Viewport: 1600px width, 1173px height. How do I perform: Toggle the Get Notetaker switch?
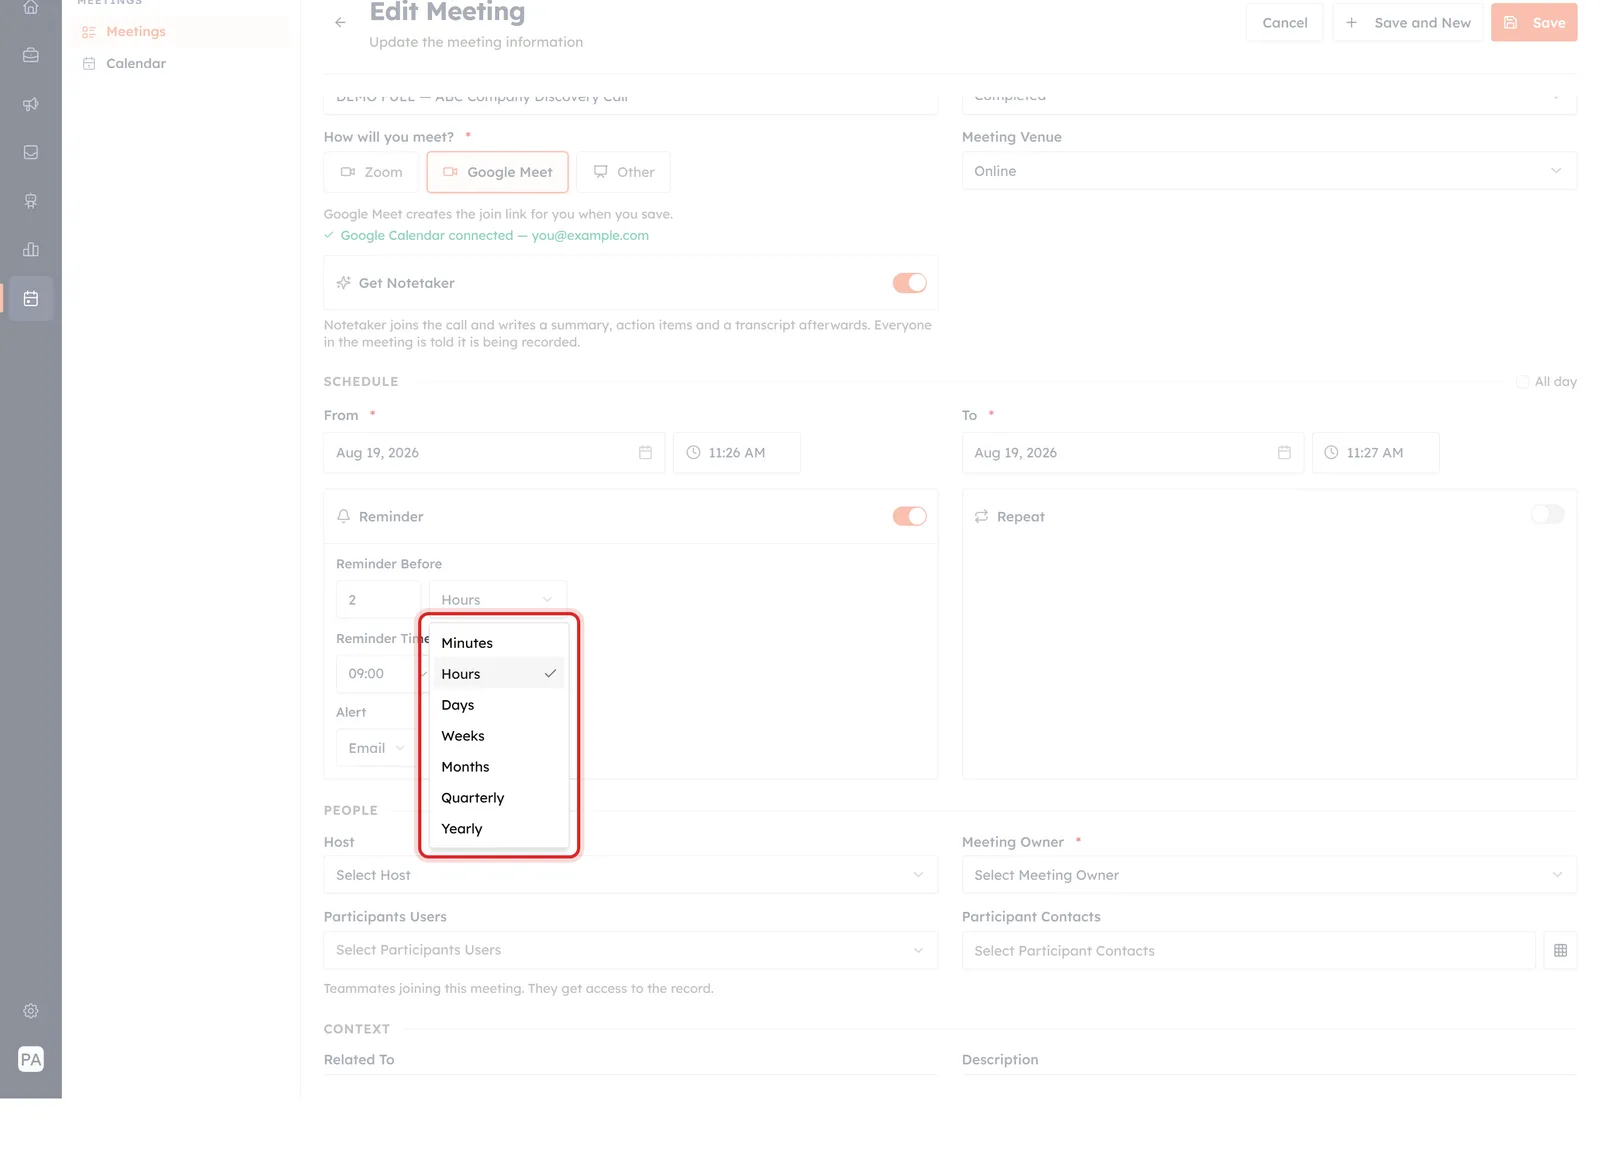coord(910,283)
